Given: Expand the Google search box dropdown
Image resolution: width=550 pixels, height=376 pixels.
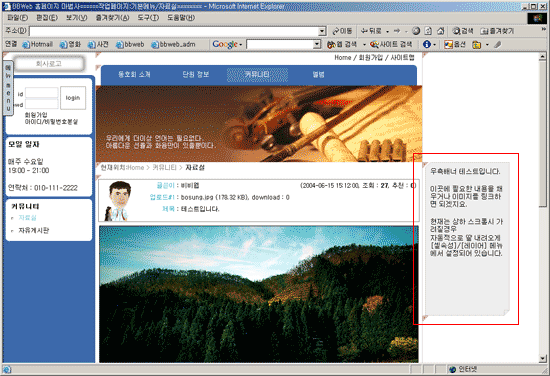Looking at the screenshot, I should click(x=317, y=44).
